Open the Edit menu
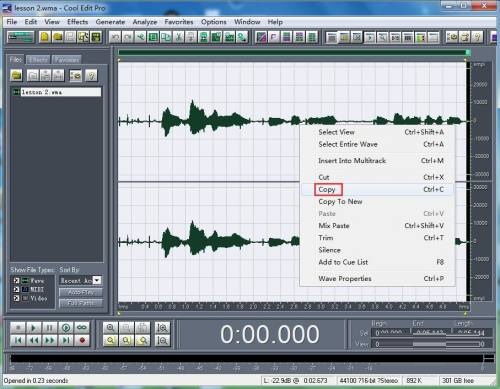 [31, 22]
